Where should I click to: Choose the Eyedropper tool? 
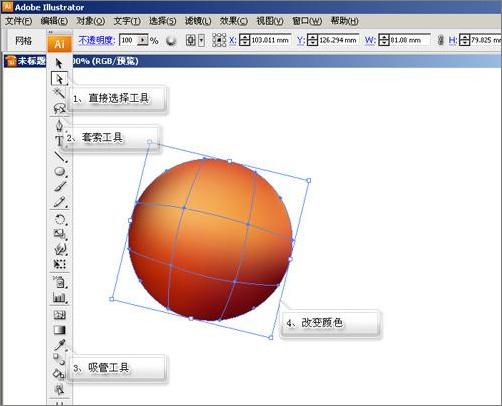(x=60, y=345)
